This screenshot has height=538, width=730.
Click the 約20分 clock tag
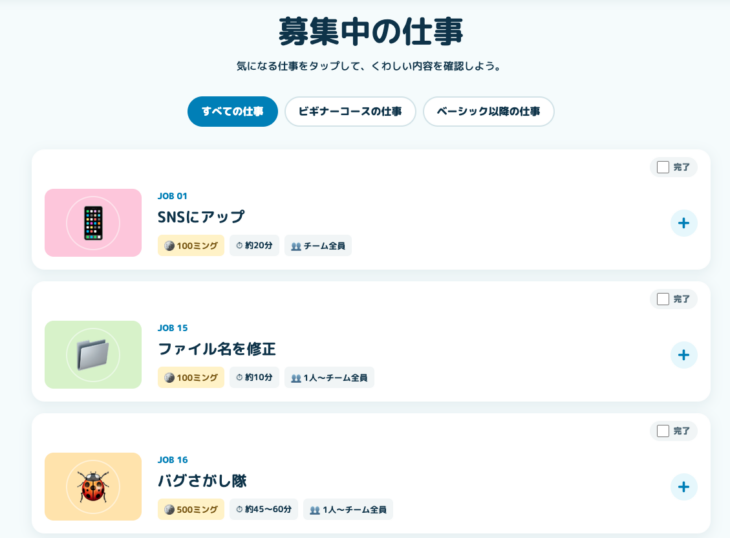pyautogui.click(x=254, y=245)
